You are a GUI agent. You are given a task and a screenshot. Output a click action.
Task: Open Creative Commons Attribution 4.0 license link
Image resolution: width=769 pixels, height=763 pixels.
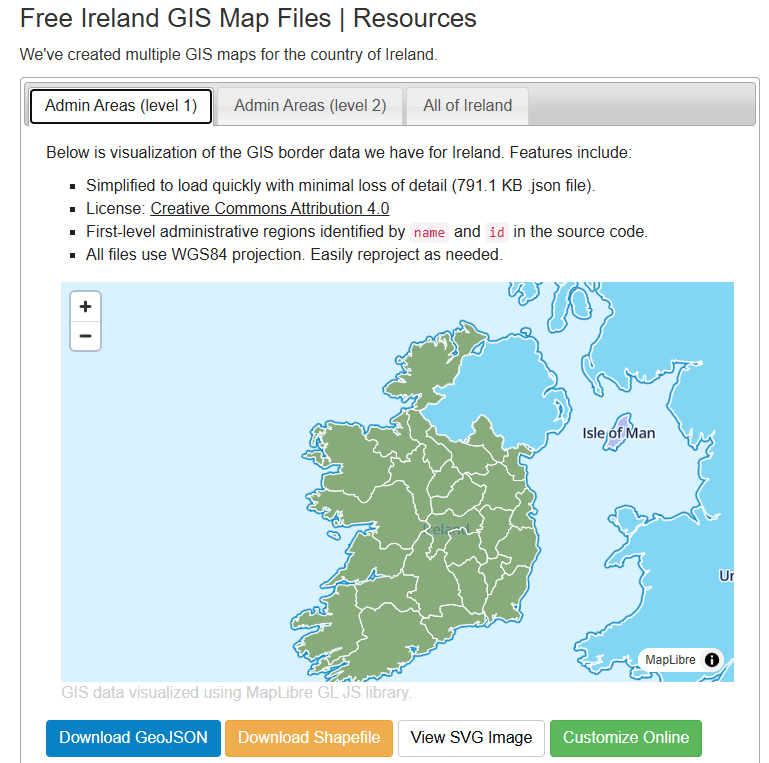[269, 209]
